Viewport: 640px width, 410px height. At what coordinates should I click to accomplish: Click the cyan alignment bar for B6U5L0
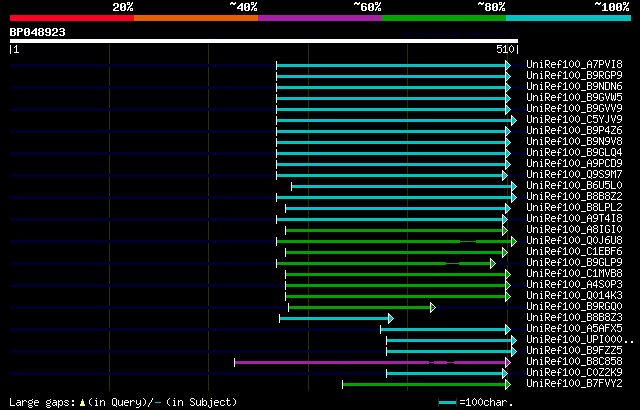point(404,186)
